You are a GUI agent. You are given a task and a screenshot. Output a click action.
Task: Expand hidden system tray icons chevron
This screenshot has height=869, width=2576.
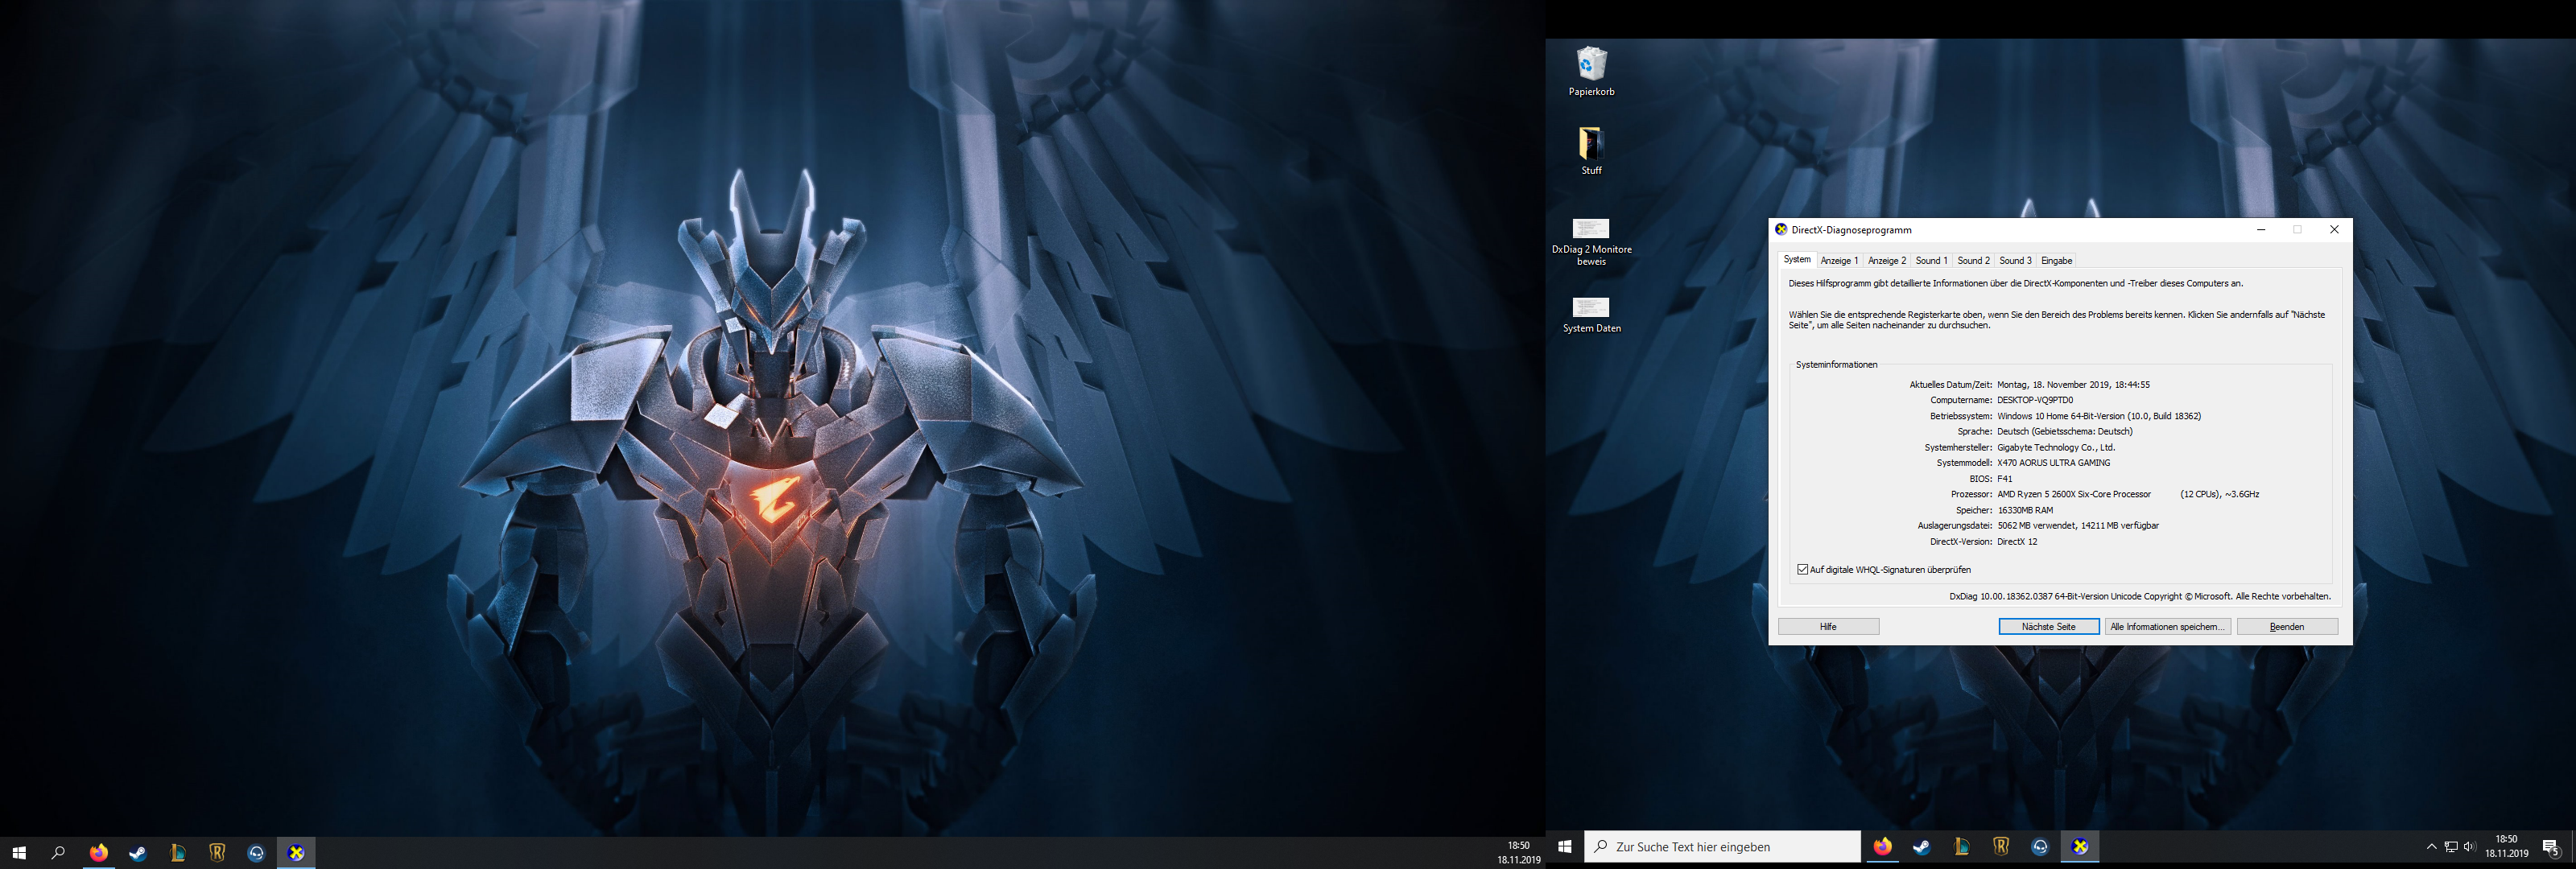(2431, 846)
